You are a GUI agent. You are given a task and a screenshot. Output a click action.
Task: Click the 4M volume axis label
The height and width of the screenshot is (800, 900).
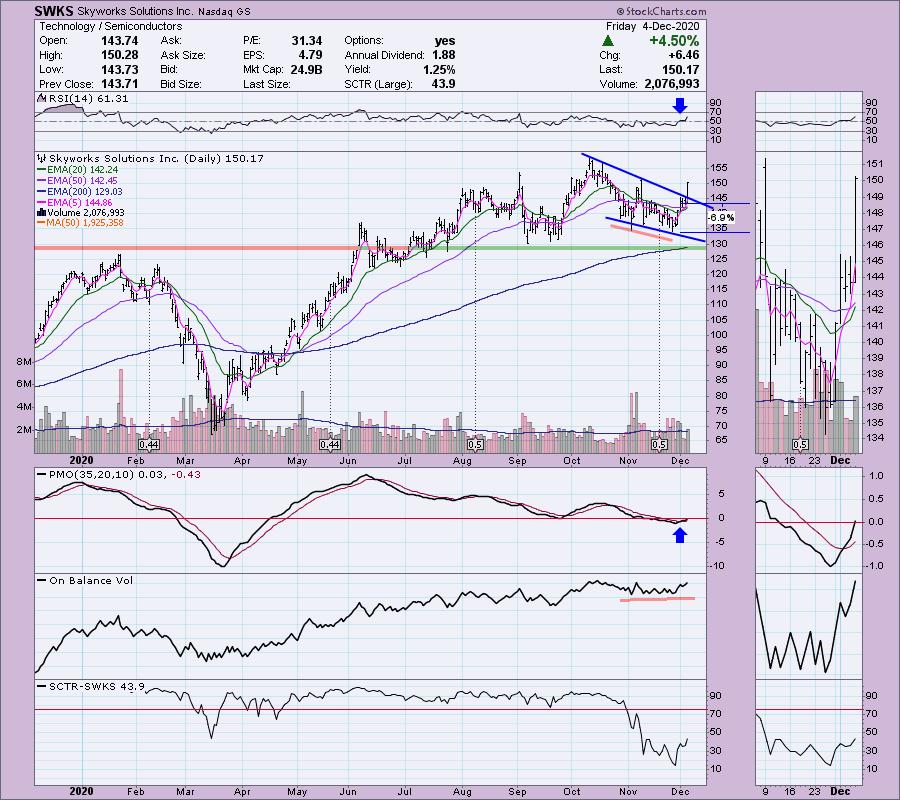tap(24, 407)
